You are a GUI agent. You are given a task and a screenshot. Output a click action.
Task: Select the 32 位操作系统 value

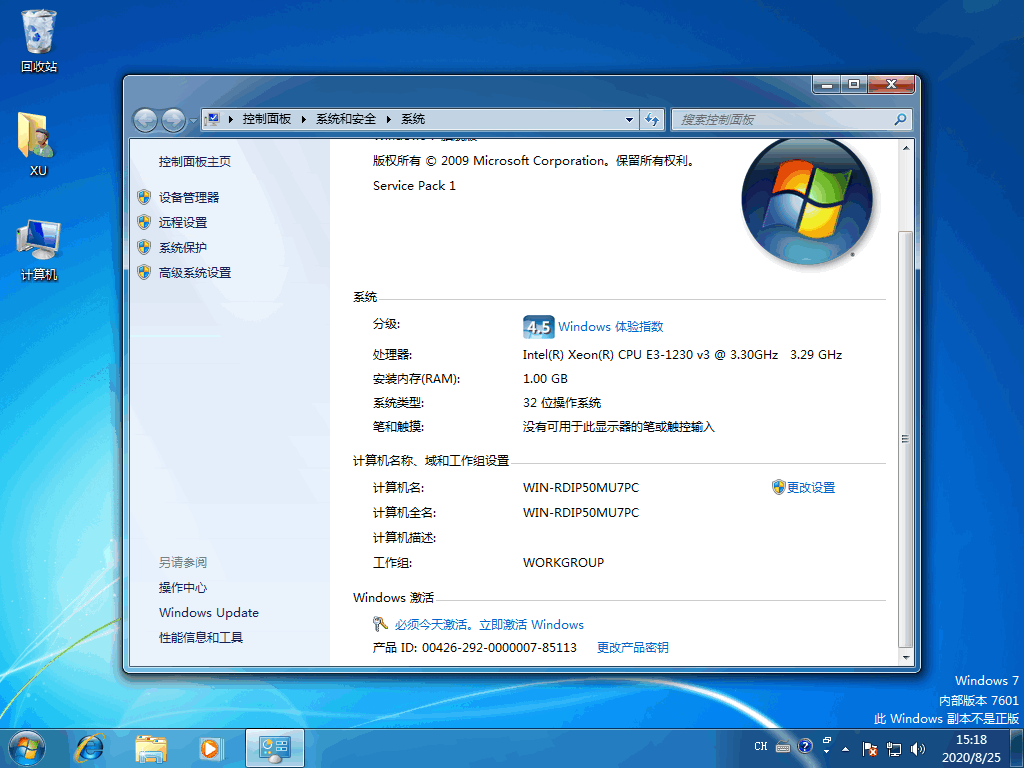[562, 403]
